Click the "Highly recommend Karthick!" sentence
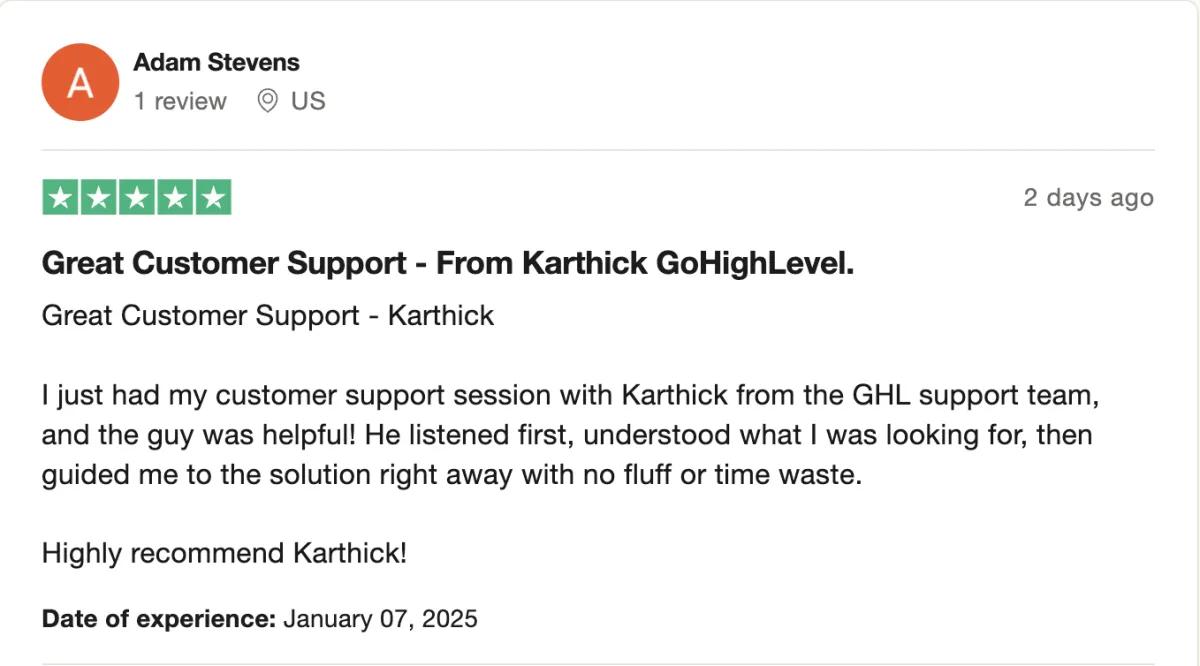The image size is (1200, 666). pos(224,552)
